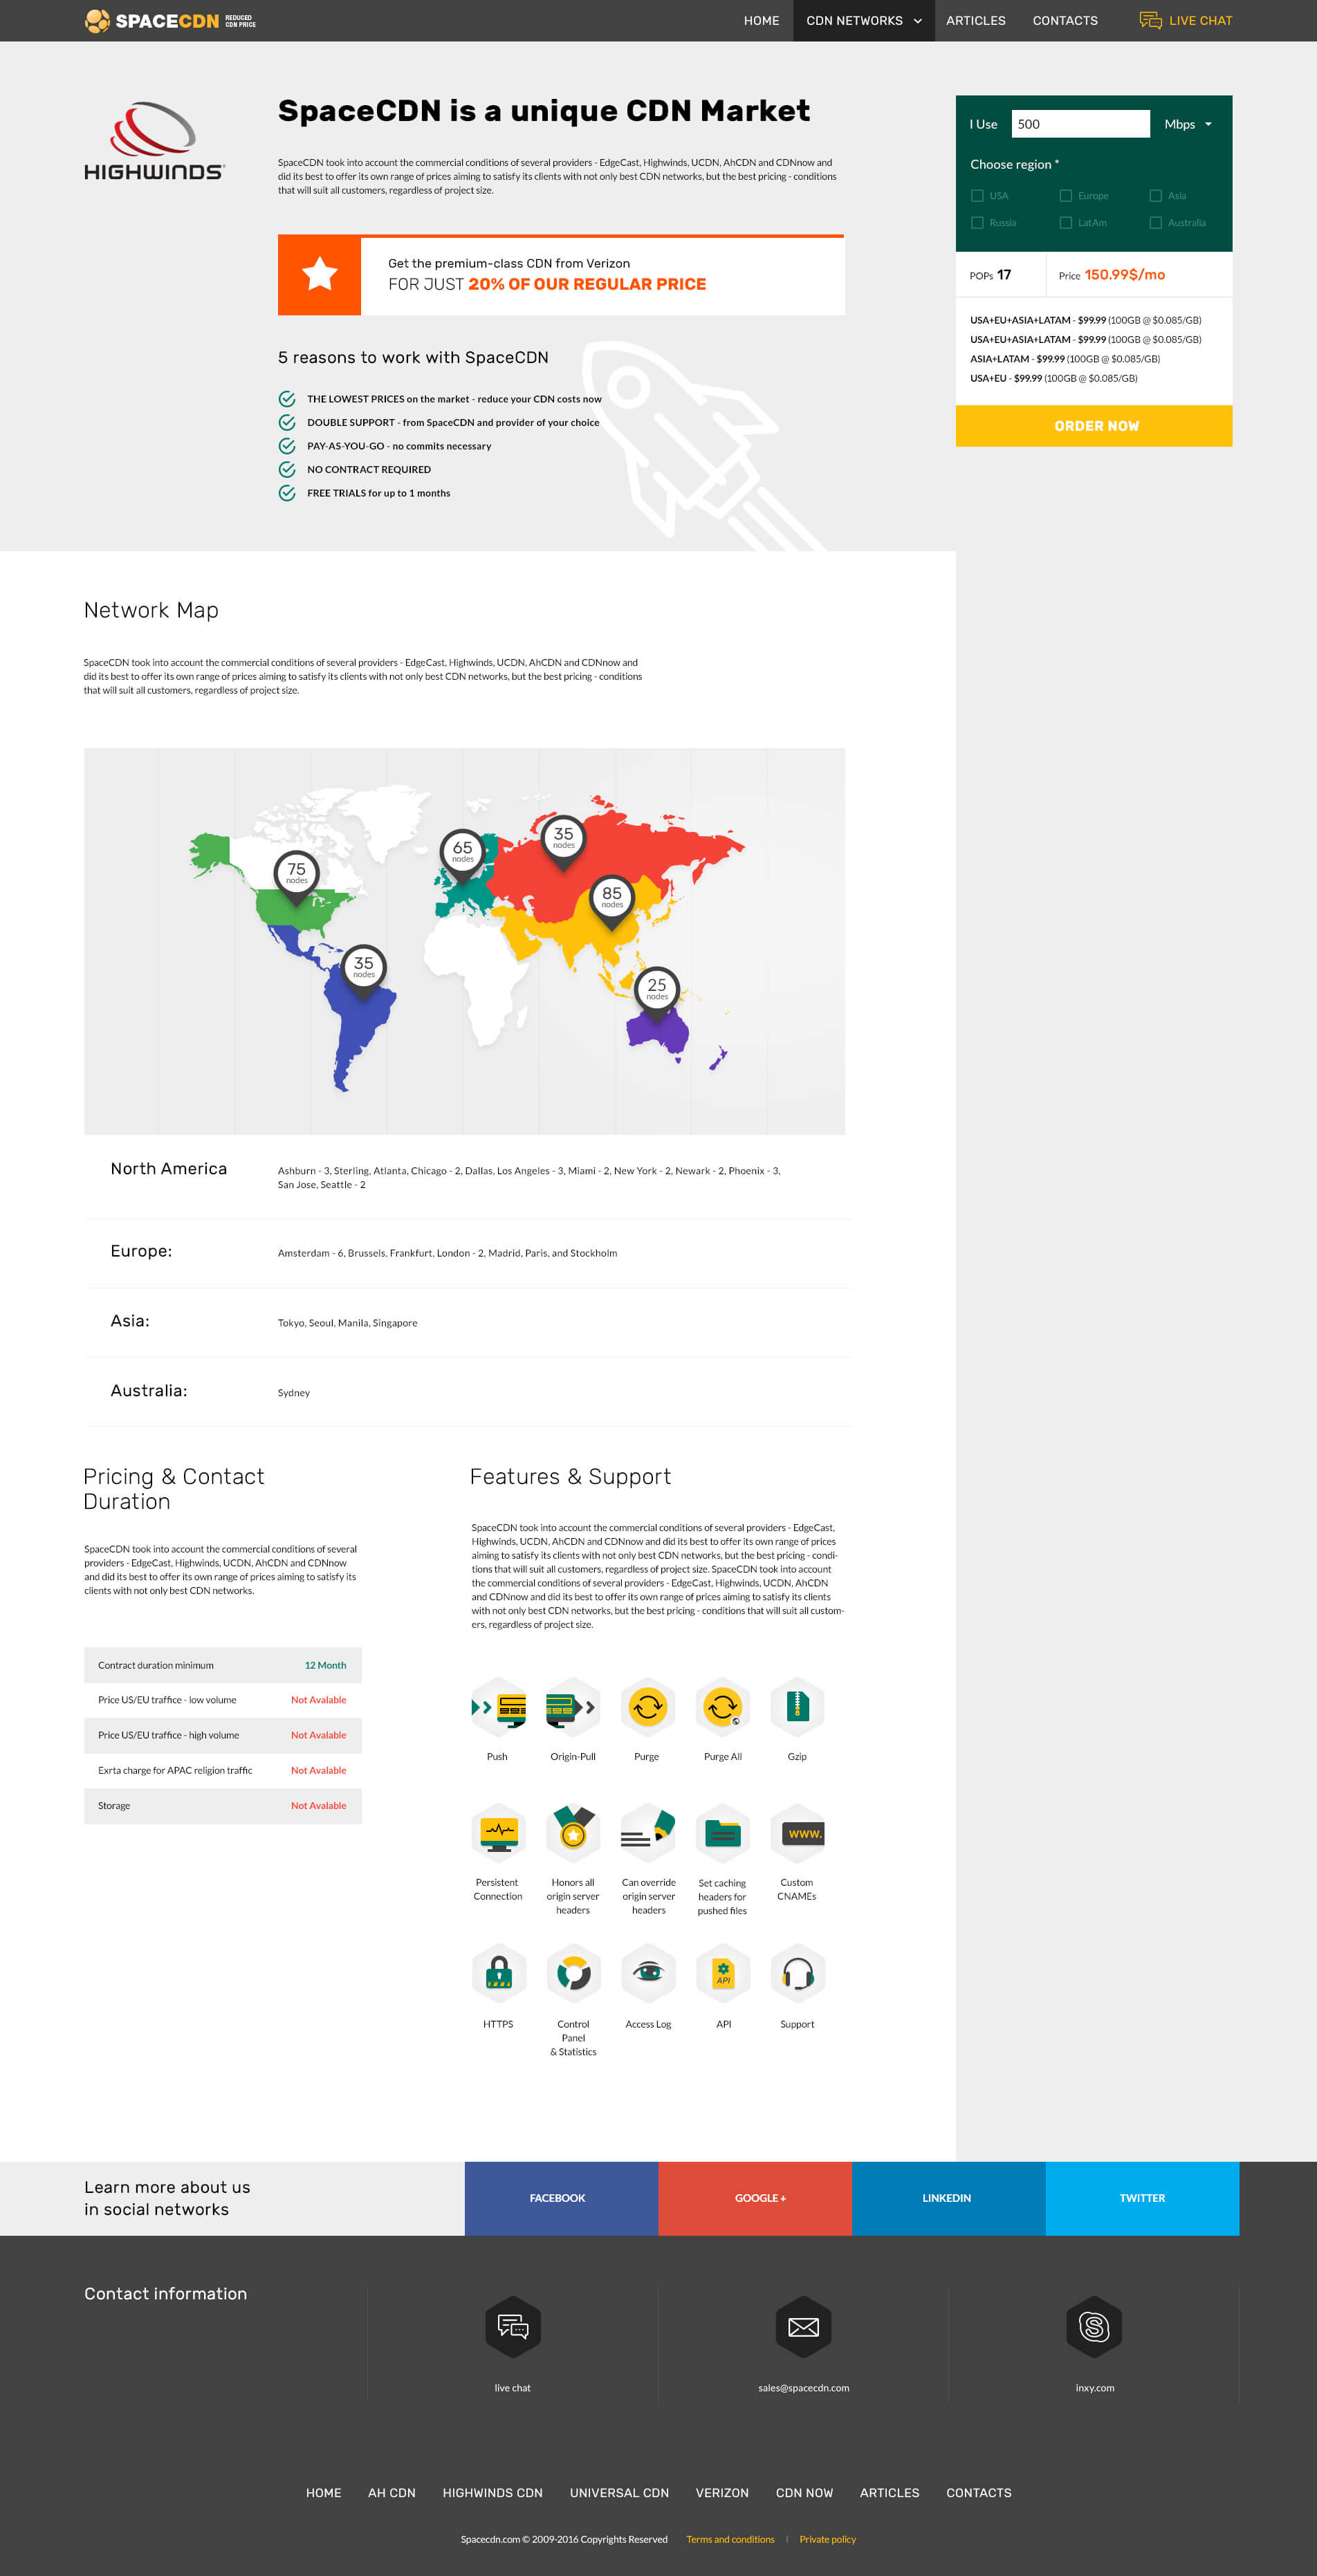
Task: Click the Control Panel & Statistics icon
Action: (x=573, y=1973)
